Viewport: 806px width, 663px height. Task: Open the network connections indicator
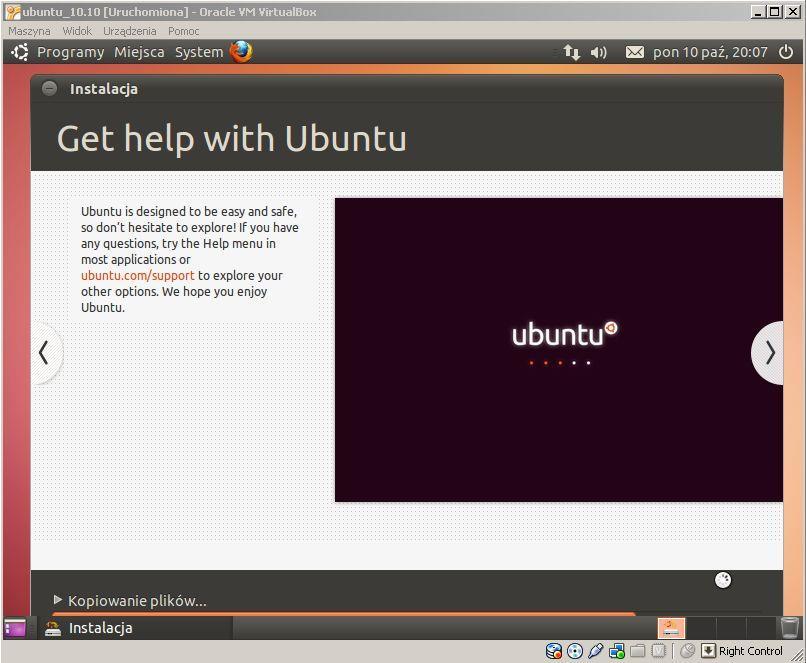coord(572,52)
